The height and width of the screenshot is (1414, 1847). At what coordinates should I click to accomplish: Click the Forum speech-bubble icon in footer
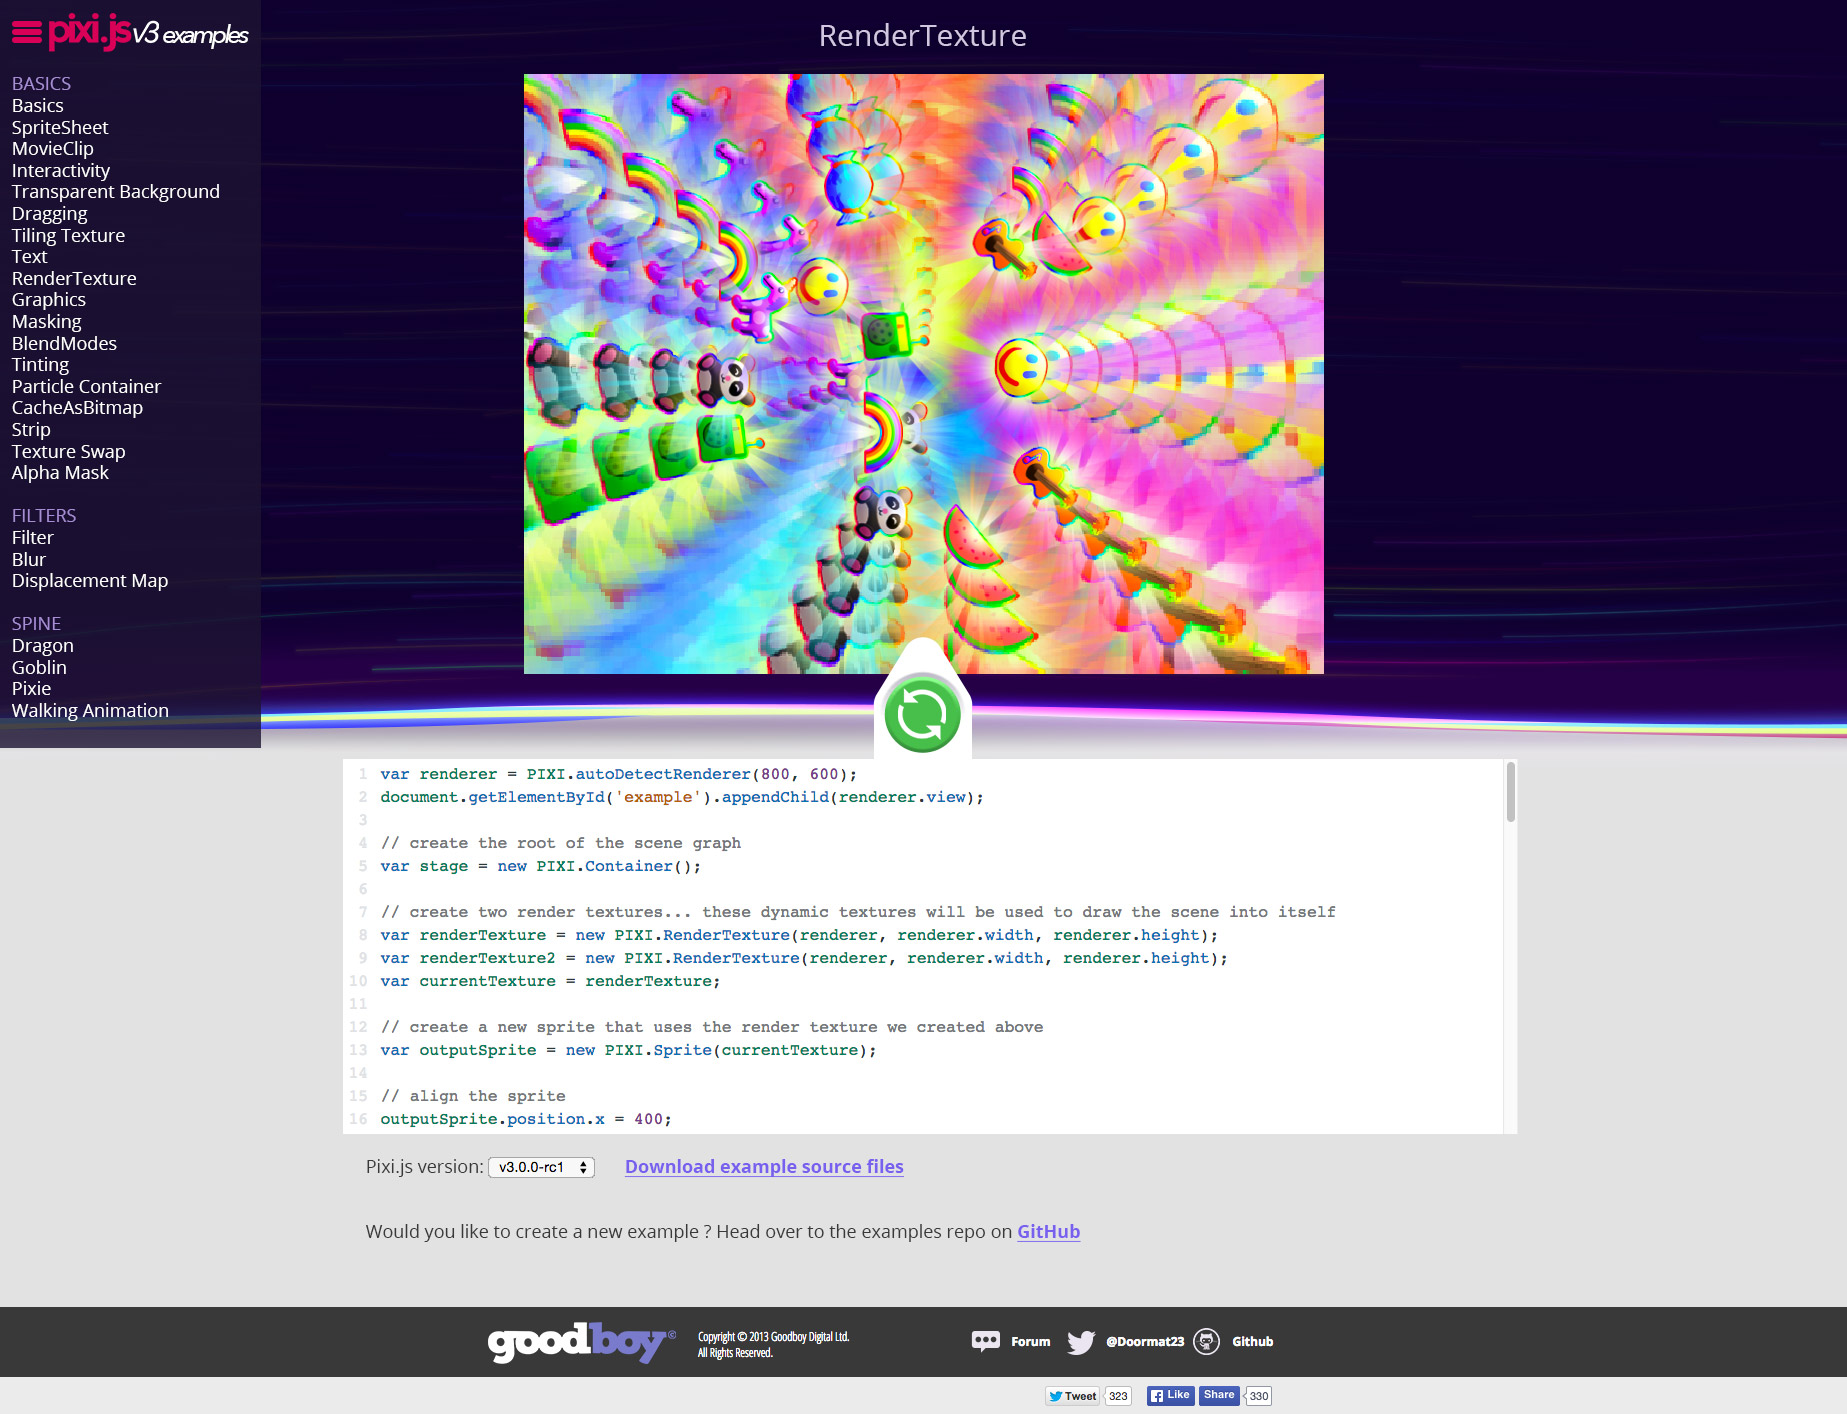click(986, 1341)
